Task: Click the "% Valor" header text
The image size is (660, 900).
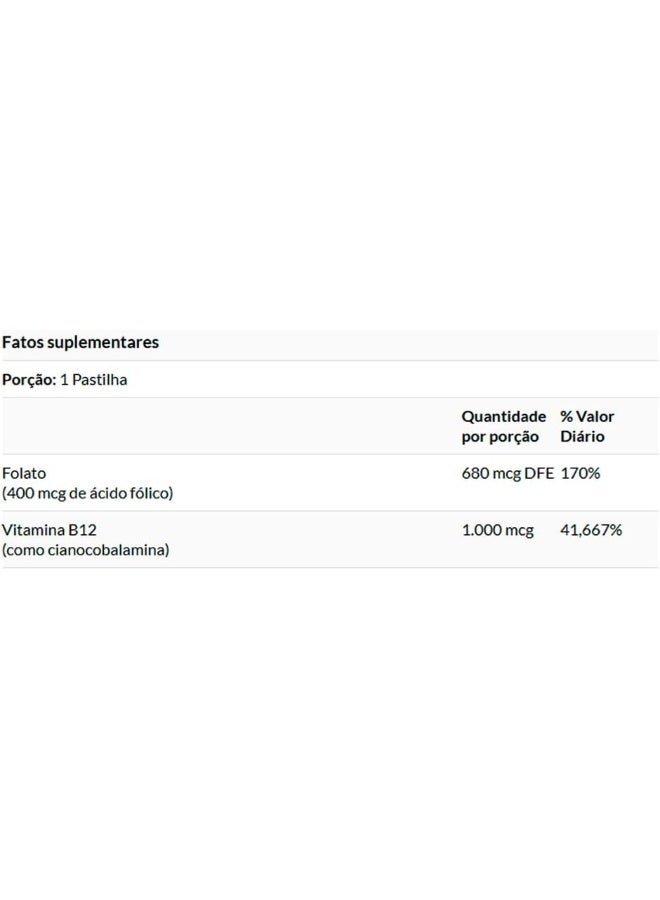Action: (x=587, y=416)
